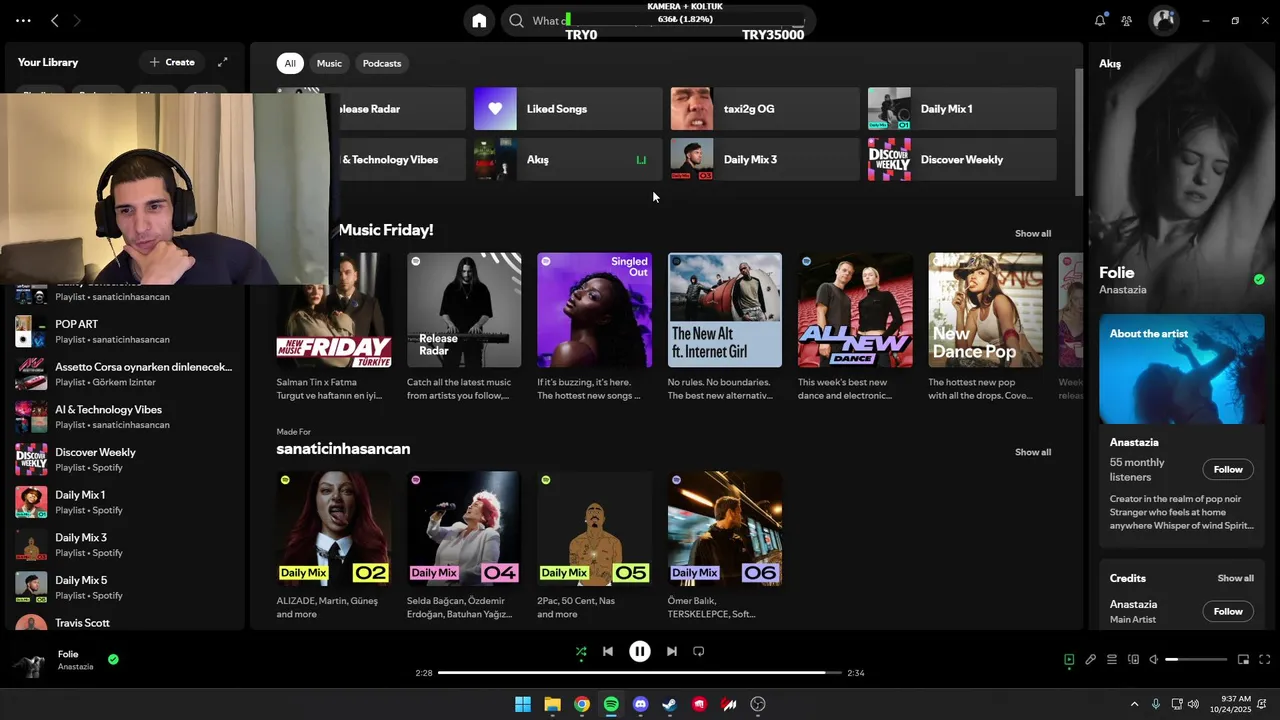The height and width of the screenshot is (720, 1280).
Task: Open Daily Mix 04 card
Action: click(464, 546)
